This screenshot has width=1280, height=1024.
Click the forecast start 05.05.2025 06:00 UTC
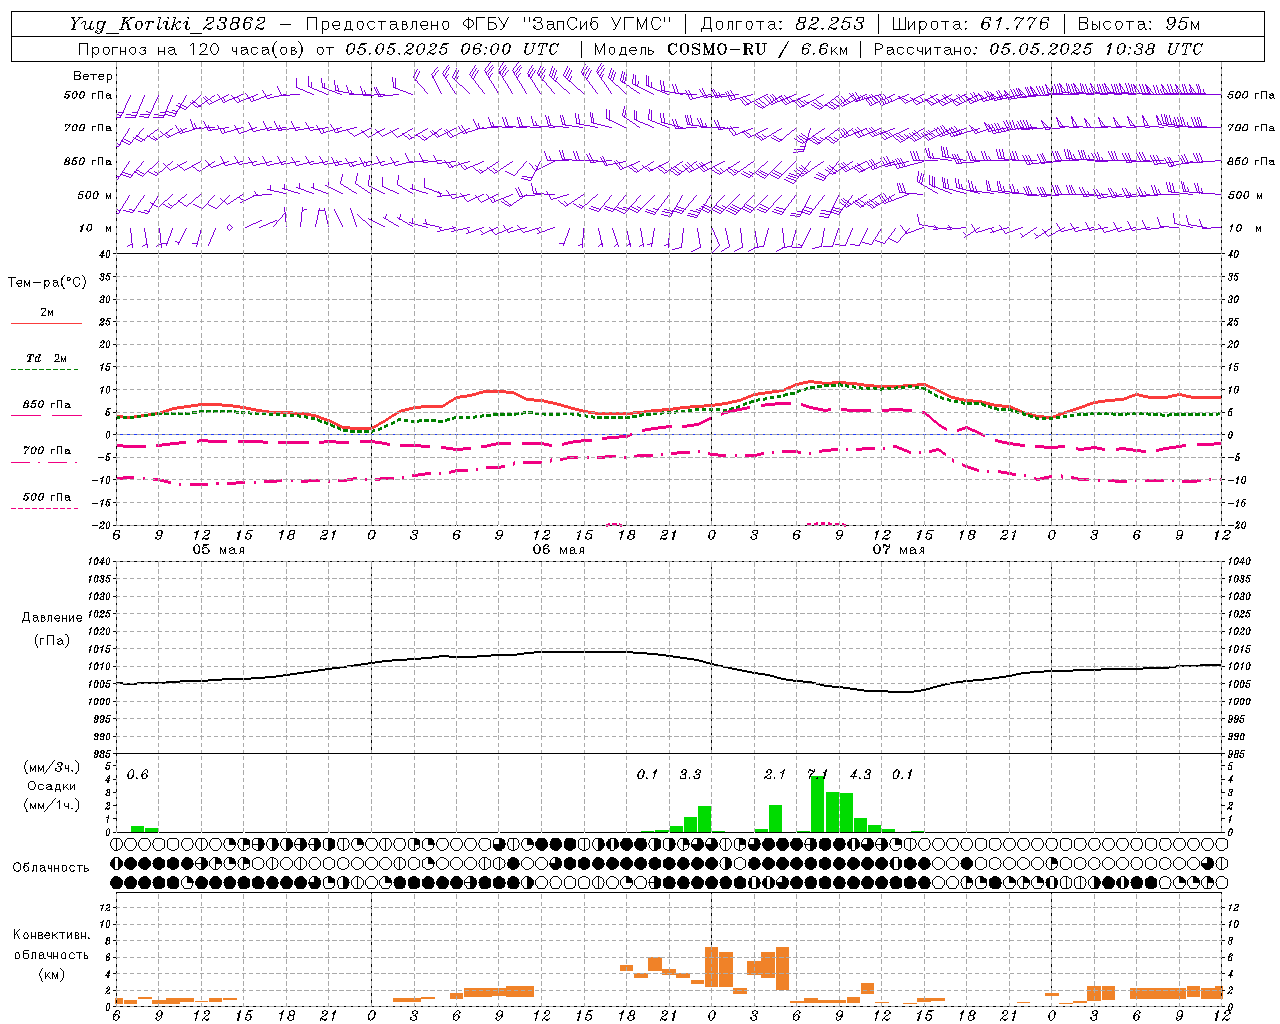(452, 49)
